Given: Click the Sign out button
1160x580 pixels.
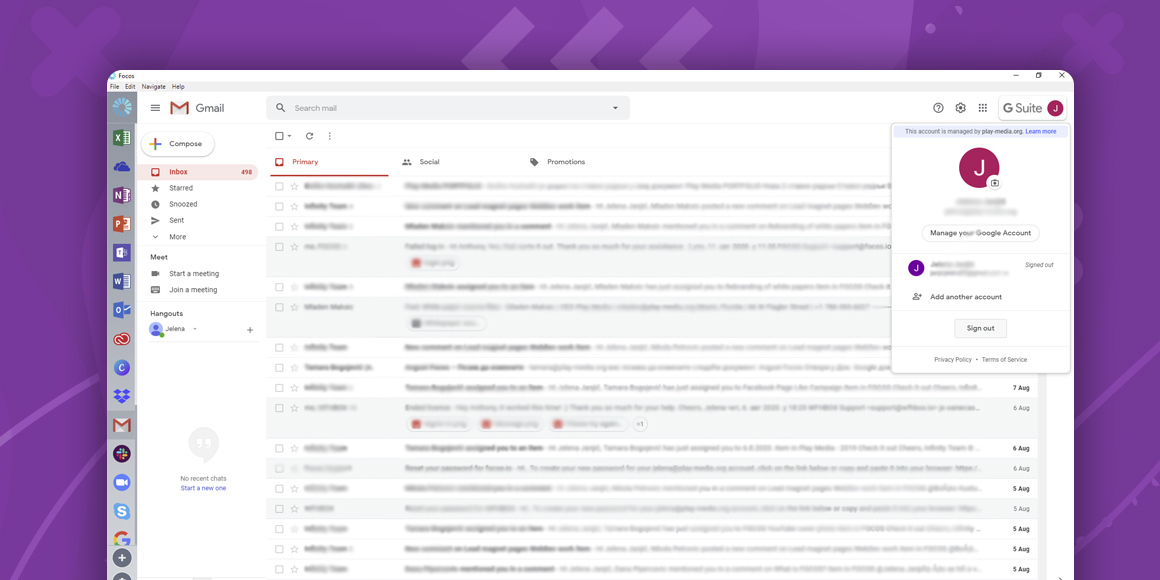Looking at the screenshot, I should pyautogui.click(x=980, y=328).
